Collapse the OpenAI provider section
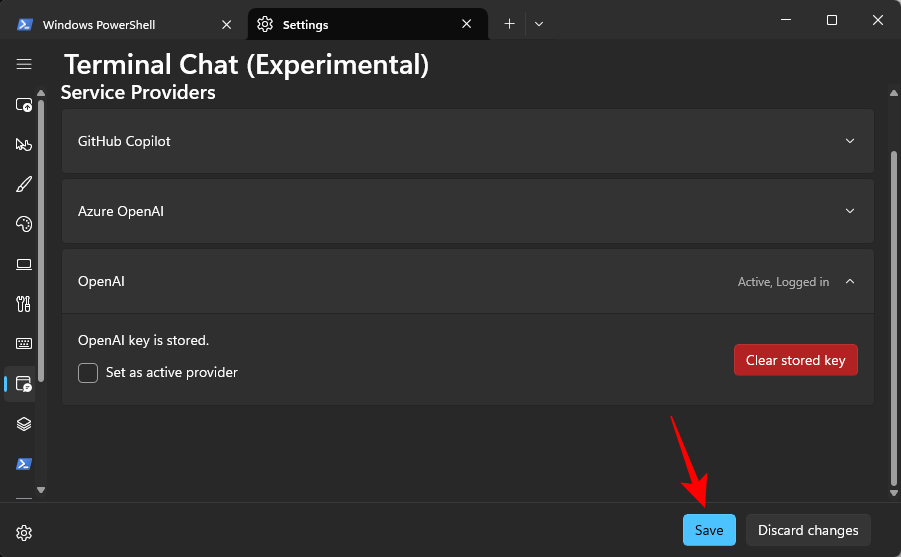Screen dimensions: 901x557 click(850, 282)
